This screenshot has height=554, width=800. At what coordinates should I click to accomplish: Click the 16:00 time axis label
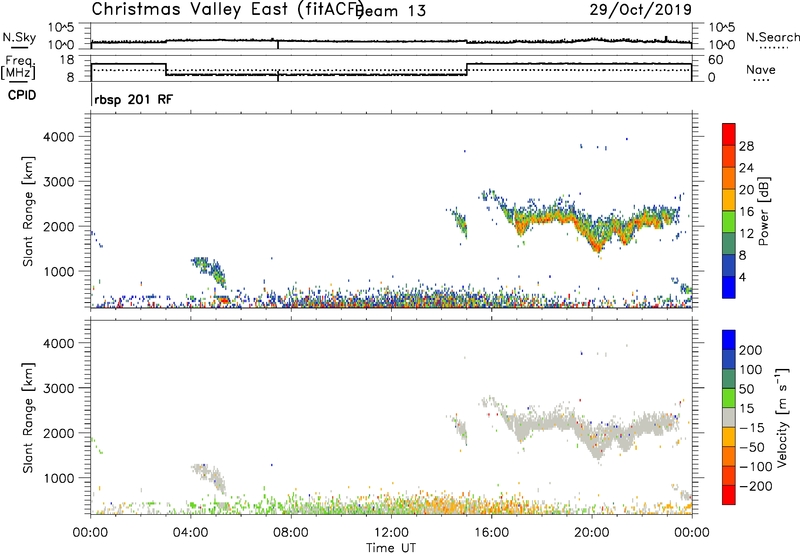tap(491, 533)
